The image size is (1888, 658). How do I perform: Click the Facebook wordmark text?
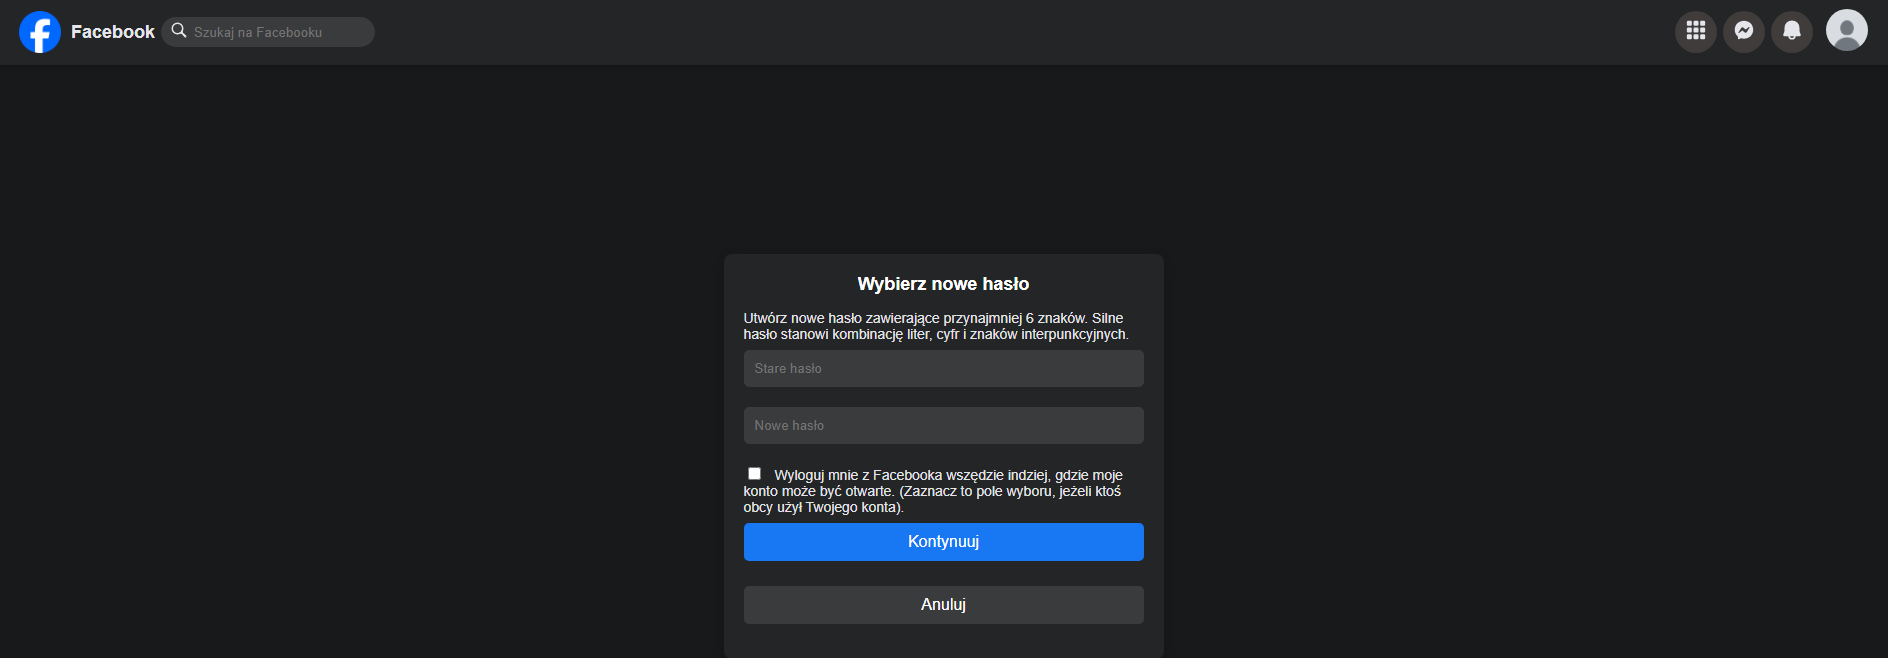113,32
